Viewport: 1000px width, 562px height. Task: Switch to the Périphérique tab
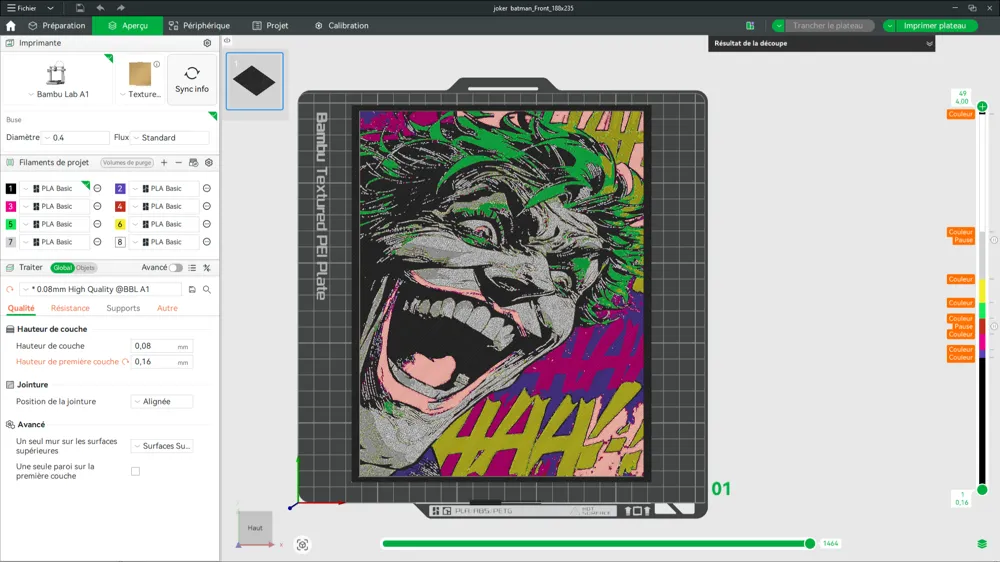click(199, 26)
